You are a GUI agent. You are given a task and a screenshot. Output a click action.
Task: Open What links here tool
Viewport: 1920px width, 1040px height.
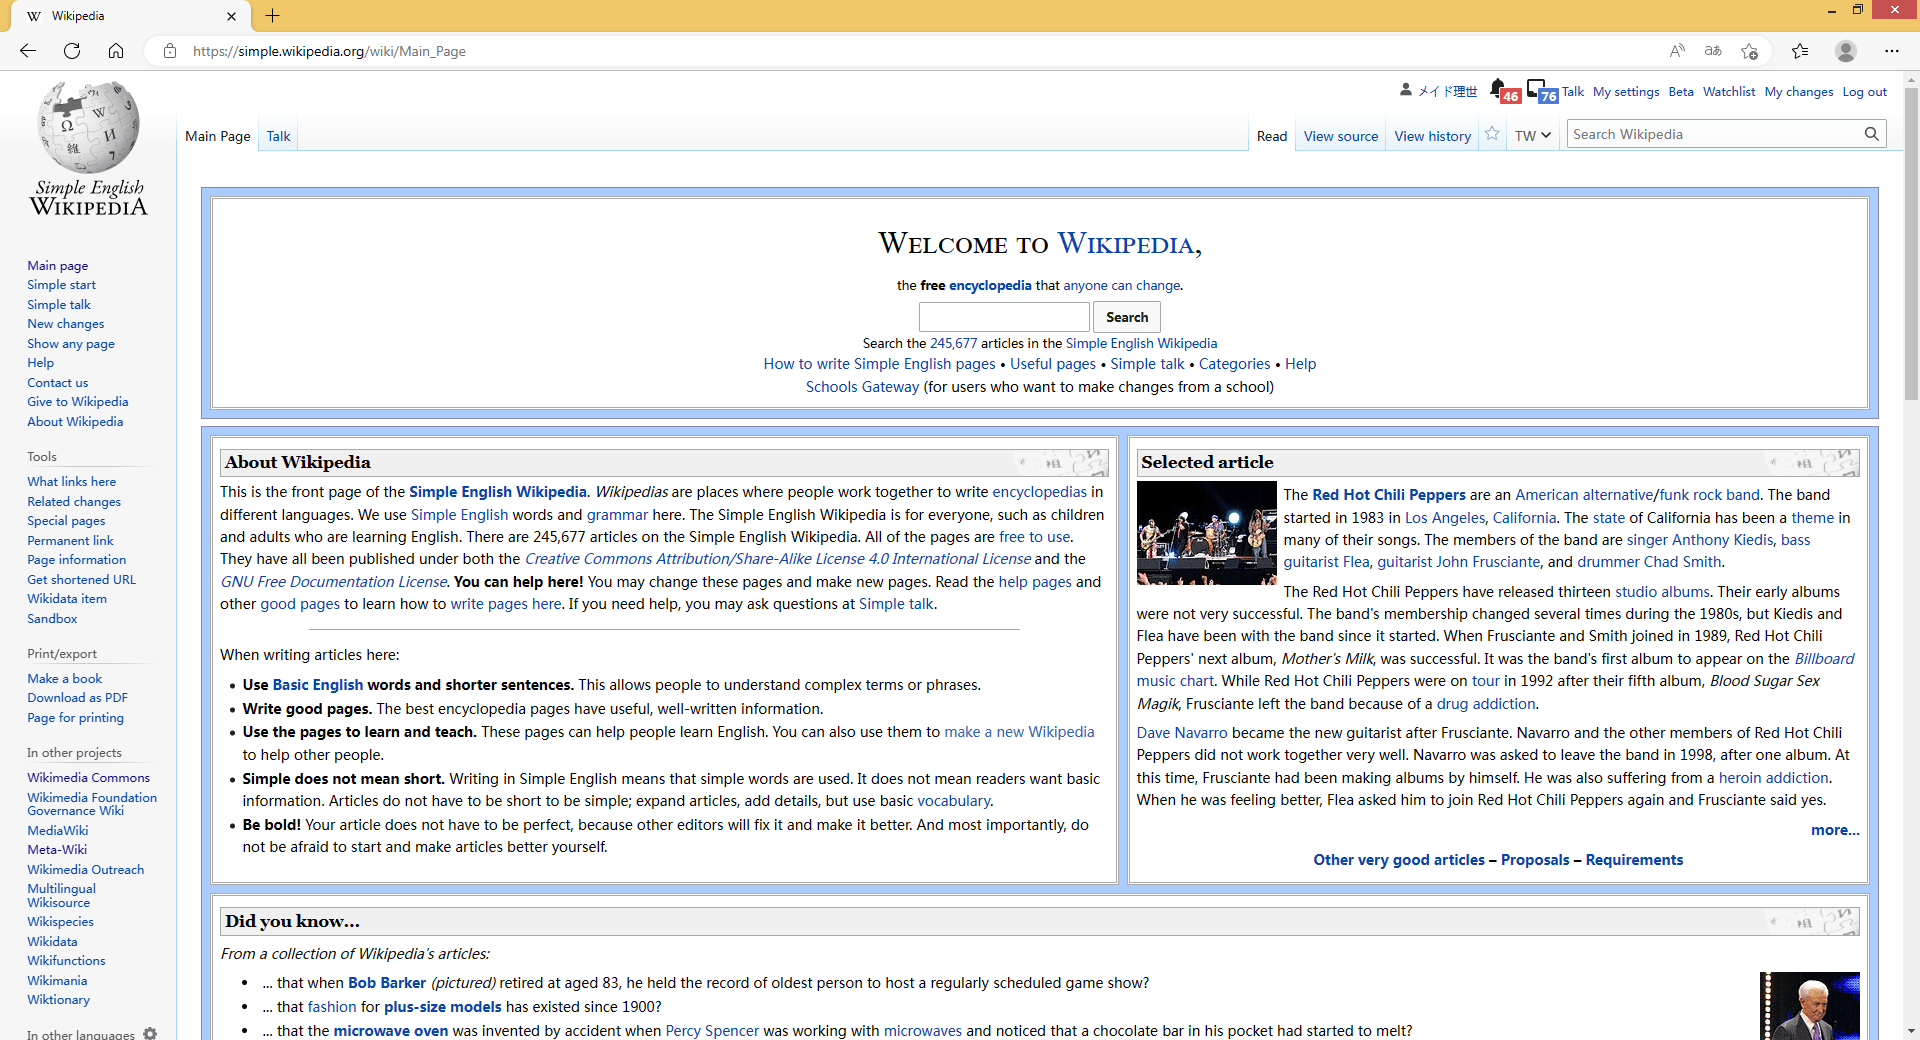pyautogui.click(x=72, y=482)
